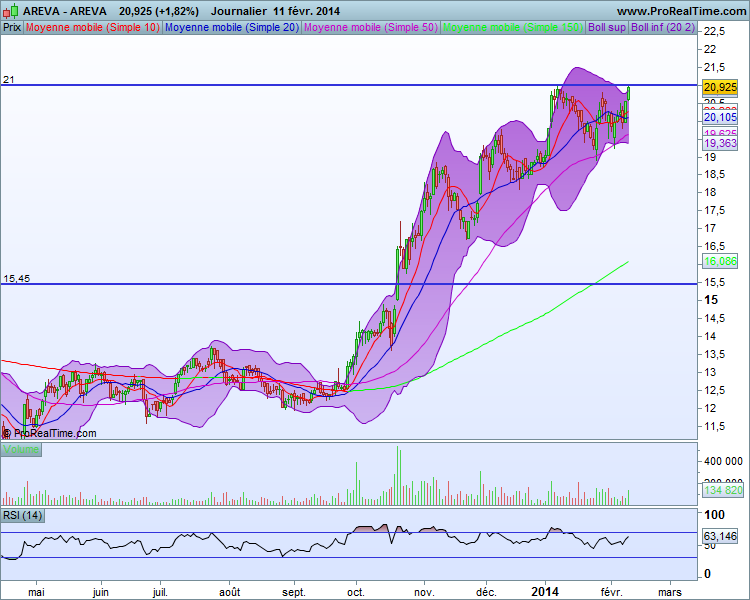Click the 22,5 price axis label

[715, 31]
